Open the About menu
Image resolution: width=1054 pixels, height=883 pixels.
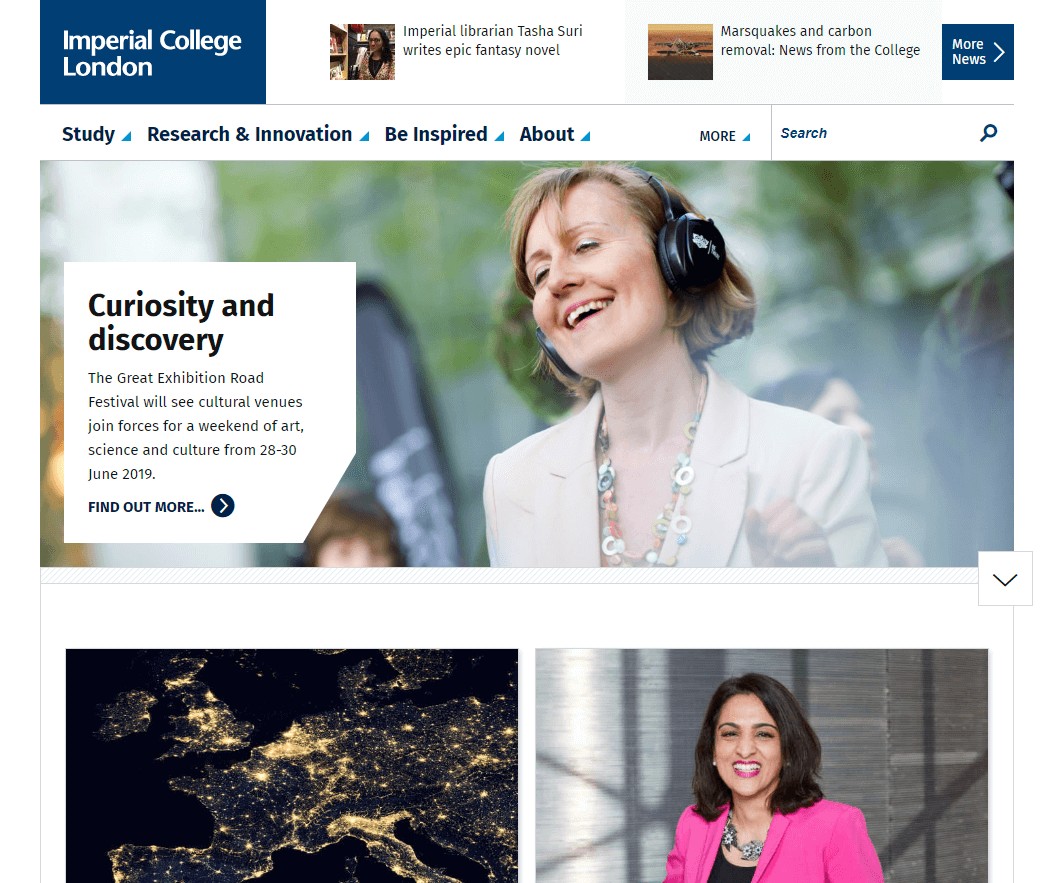pos(555,134)
